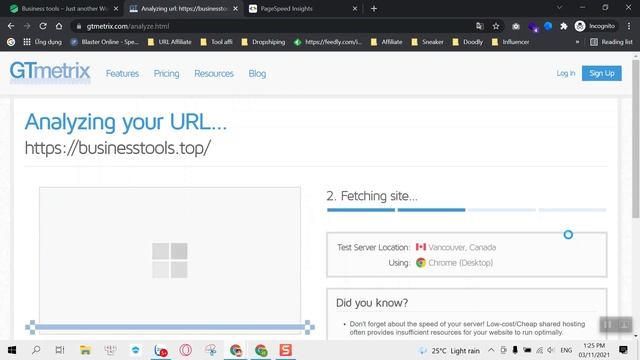
Task: Open the red Opera icon on taskbar
Action: (x=185, y=350)
